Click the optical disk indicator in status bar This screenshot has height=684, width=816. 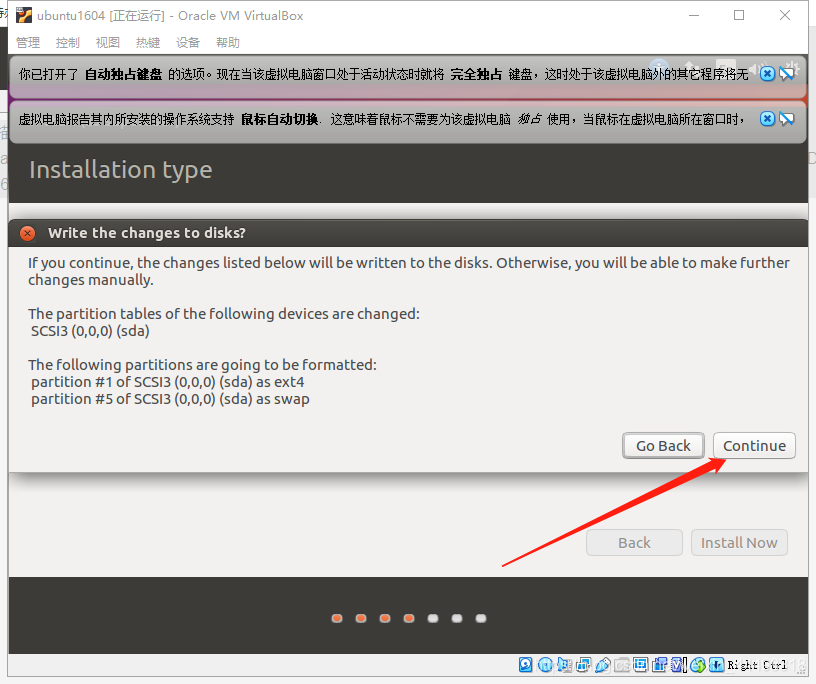[x=545, y=665]
